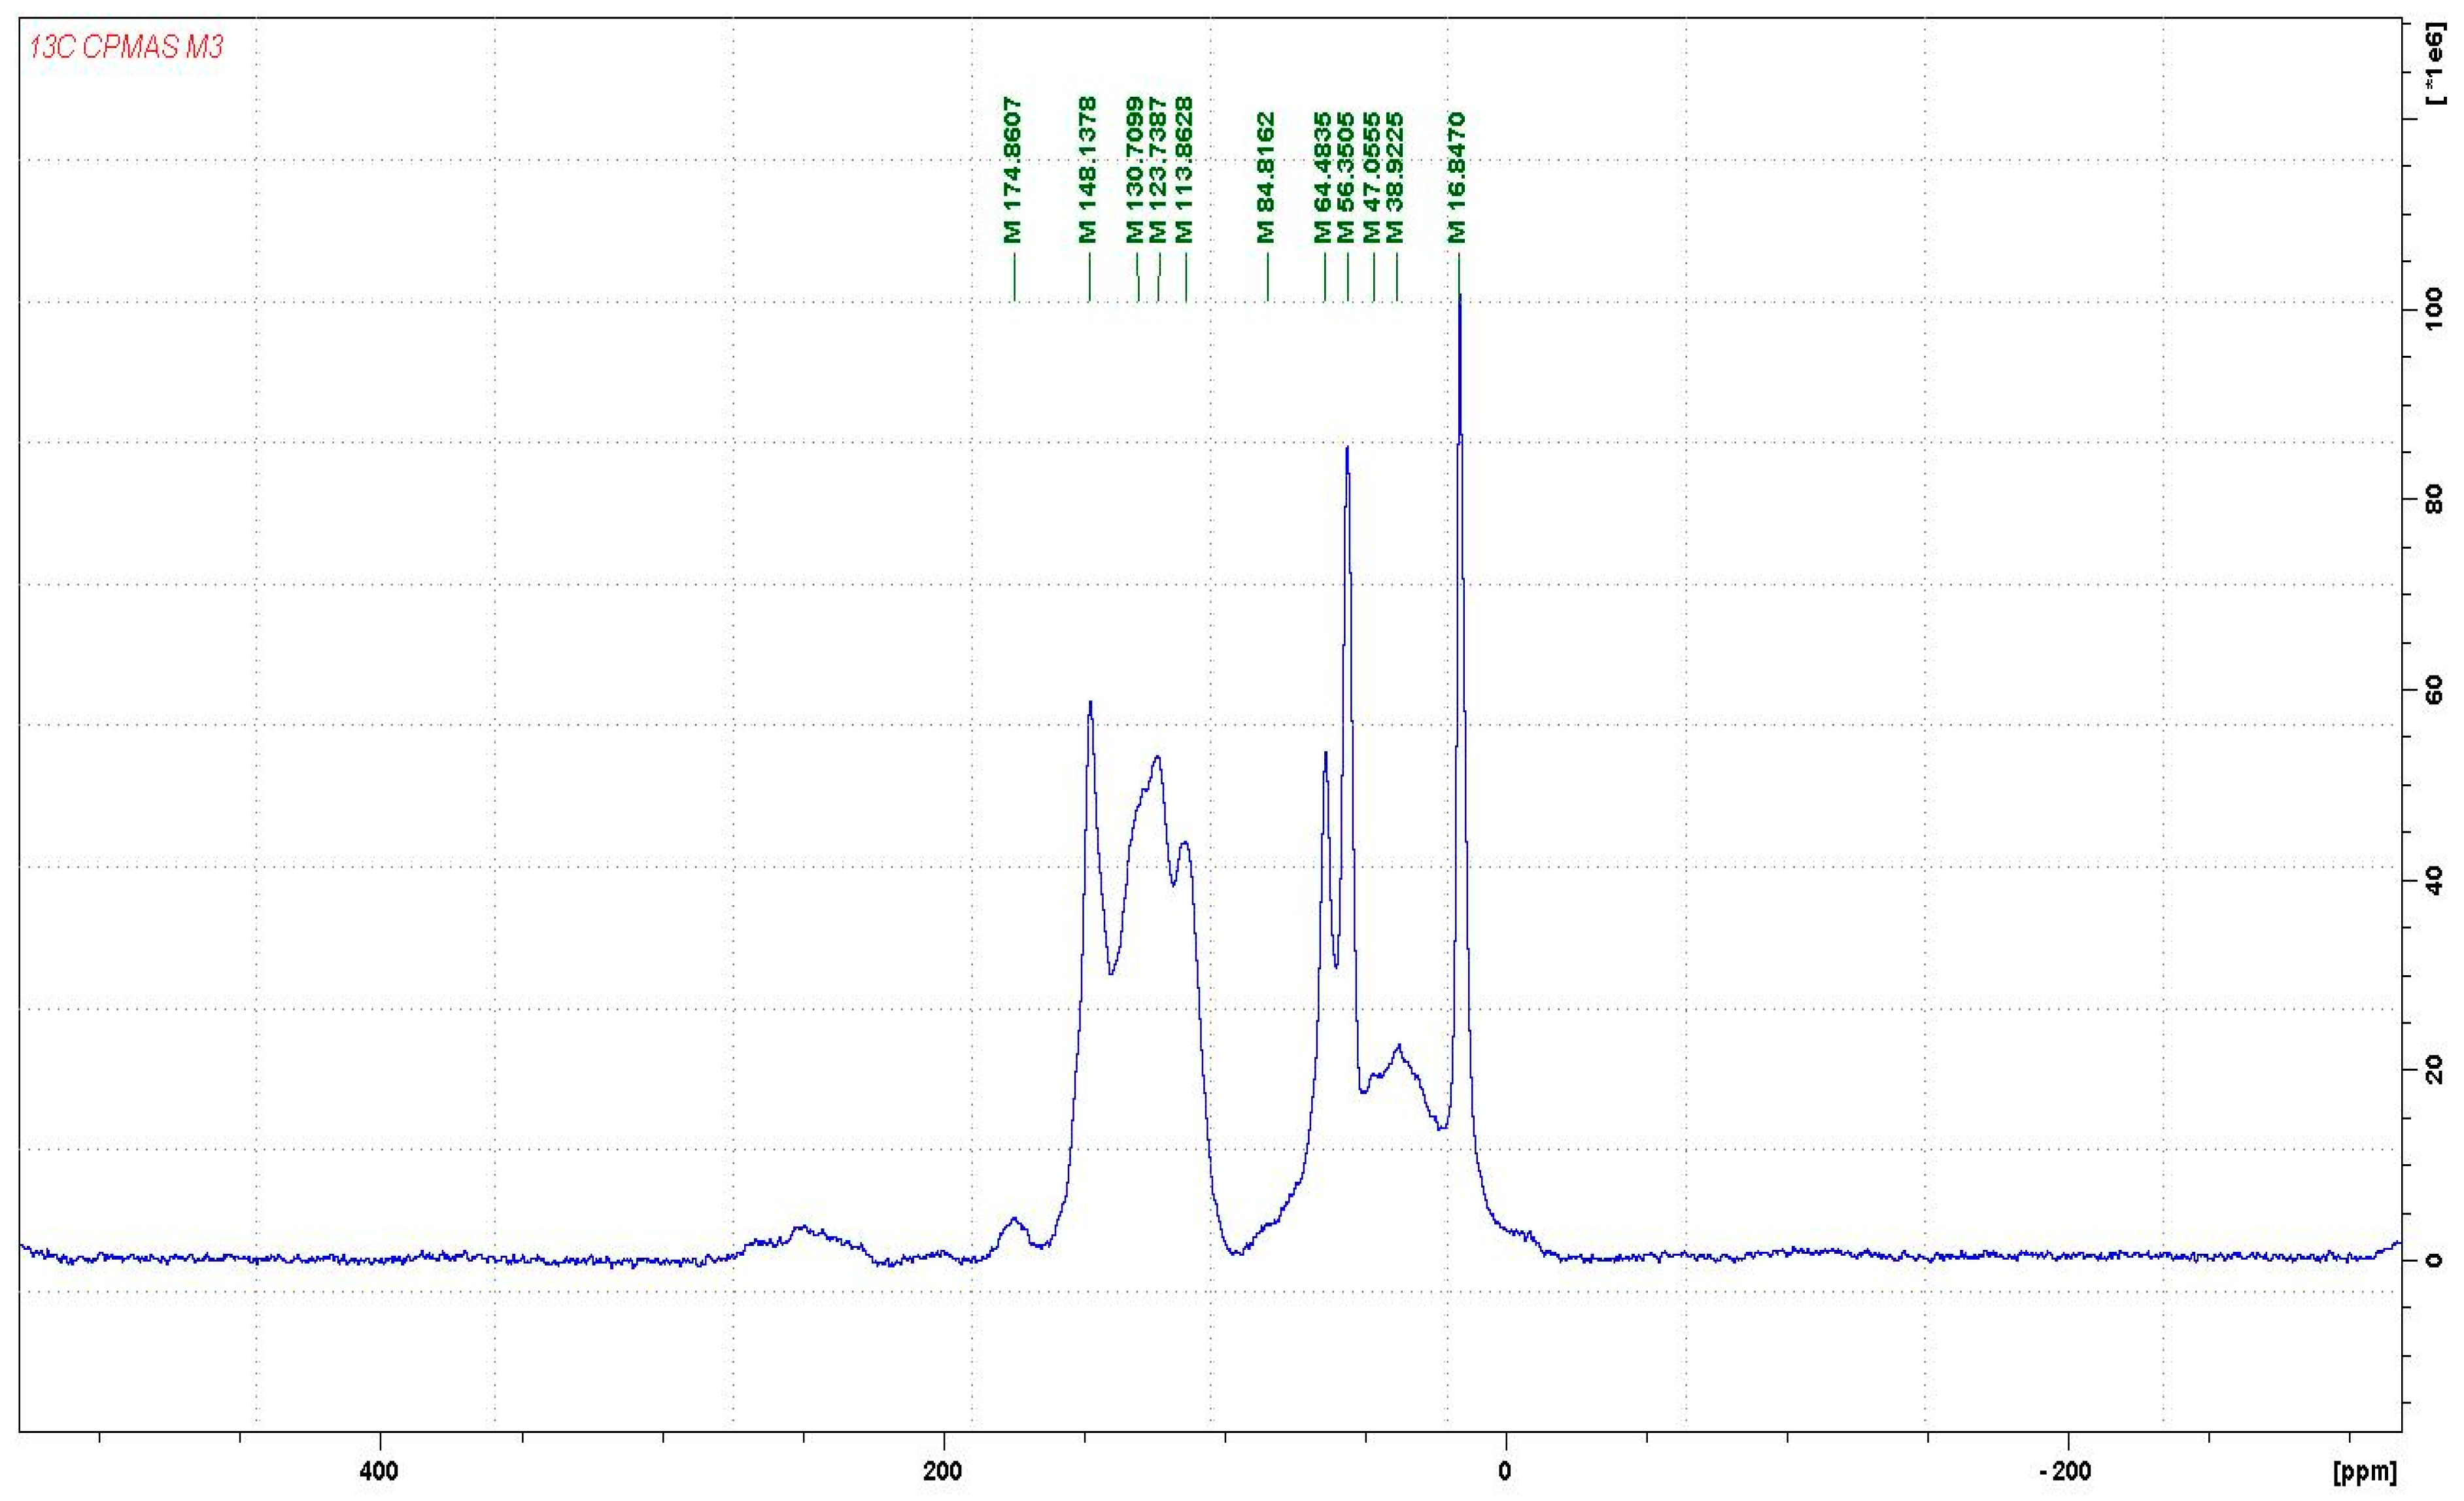Select peak label M 148.1378
Viewport: 2464px width, 1501px height.
click(1087, 170)
